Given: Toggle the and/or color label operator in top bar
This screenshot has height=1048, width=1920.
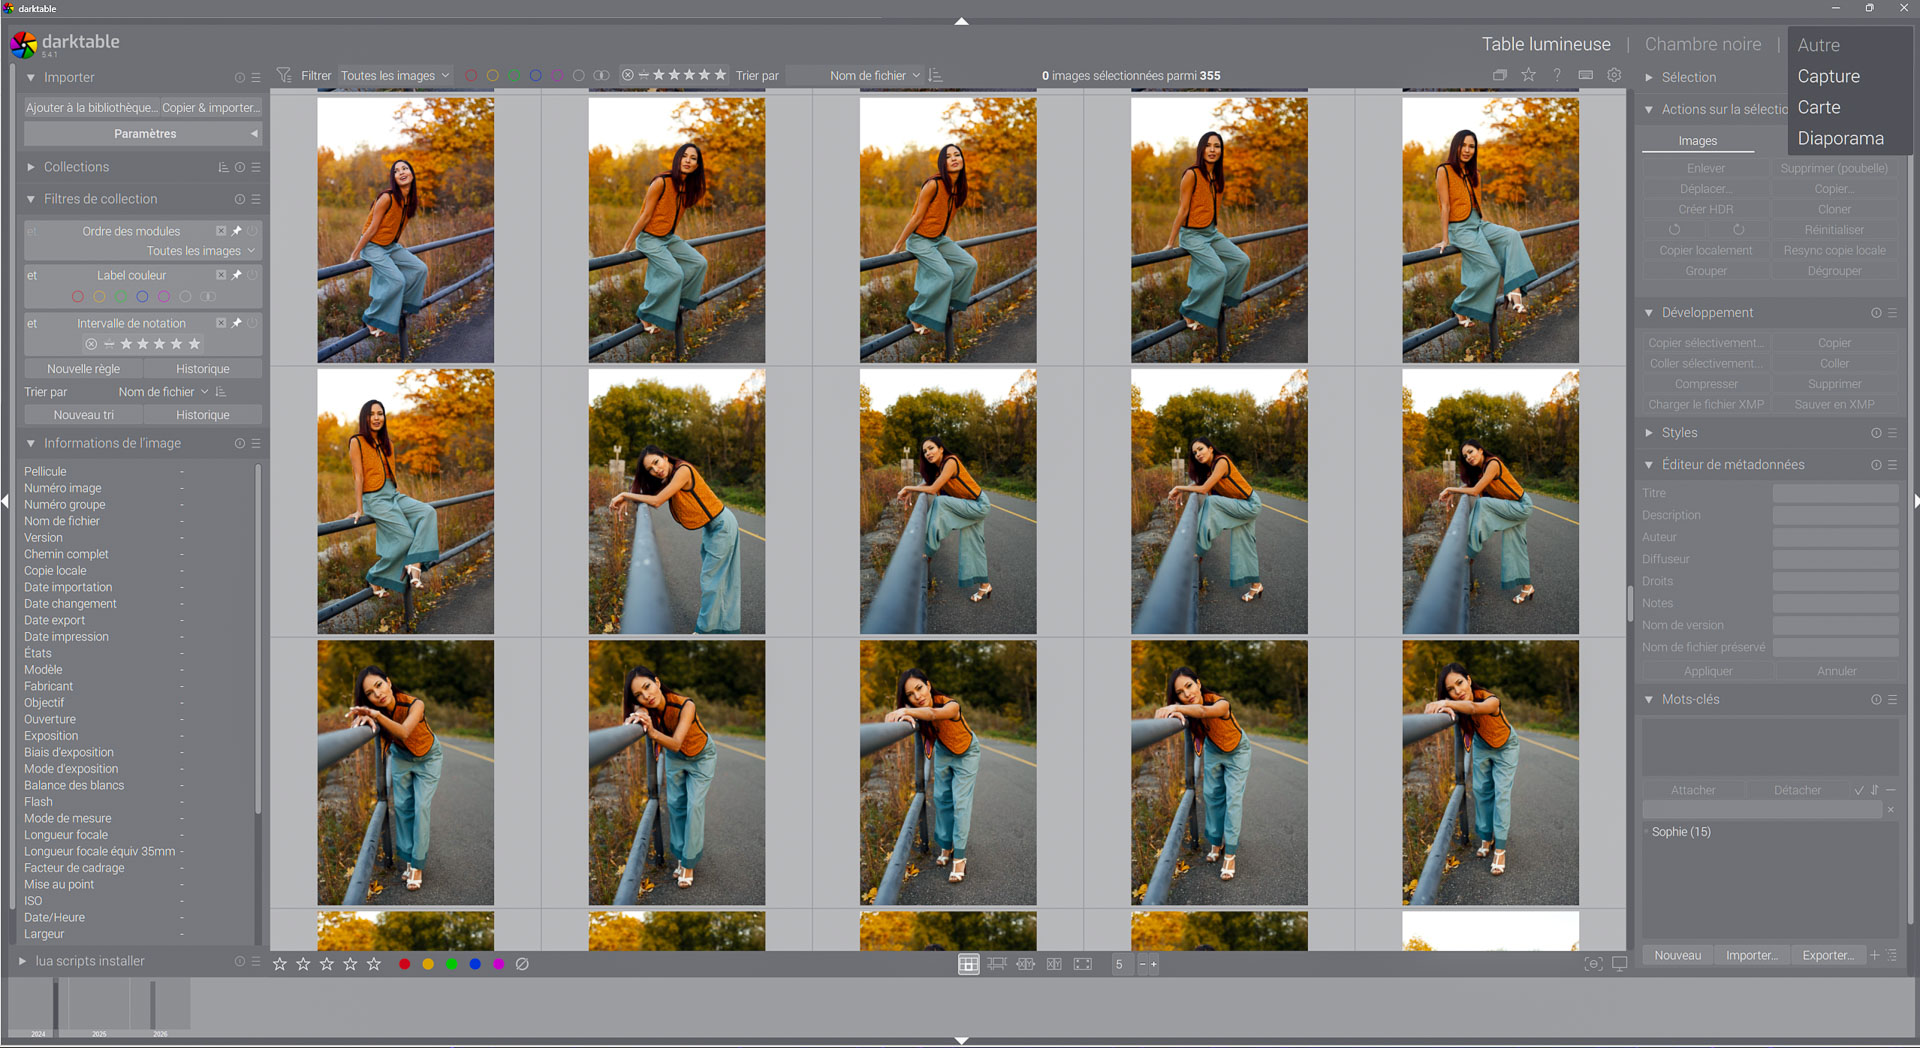Looking at the screenshot, I should (601, 75).
